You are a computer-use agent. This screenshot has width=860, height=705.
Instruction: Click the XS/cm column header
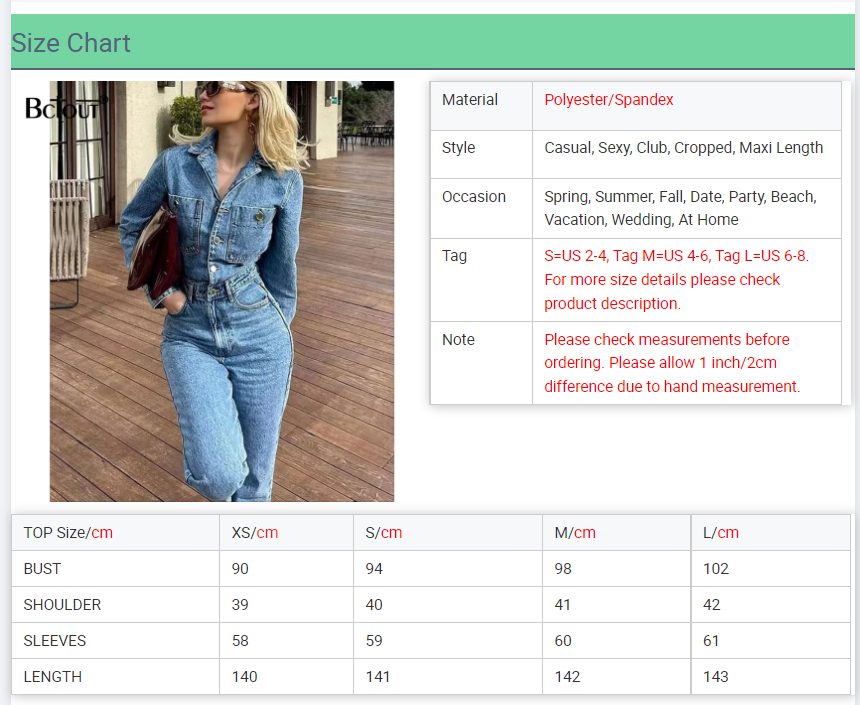click(x=255, y=533)
